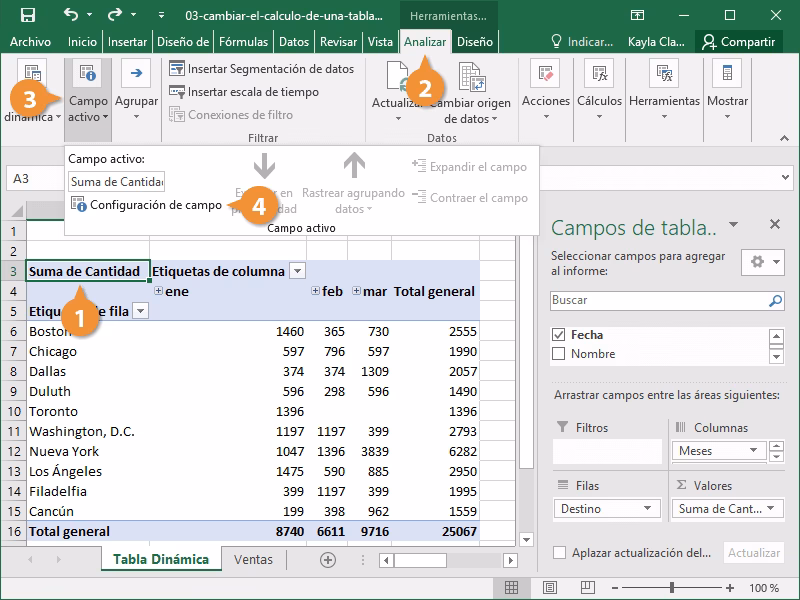Screen dimensions: 800x600
Task: Open the Fórmulas ribbon tab
Action: (x=243, y=42)
